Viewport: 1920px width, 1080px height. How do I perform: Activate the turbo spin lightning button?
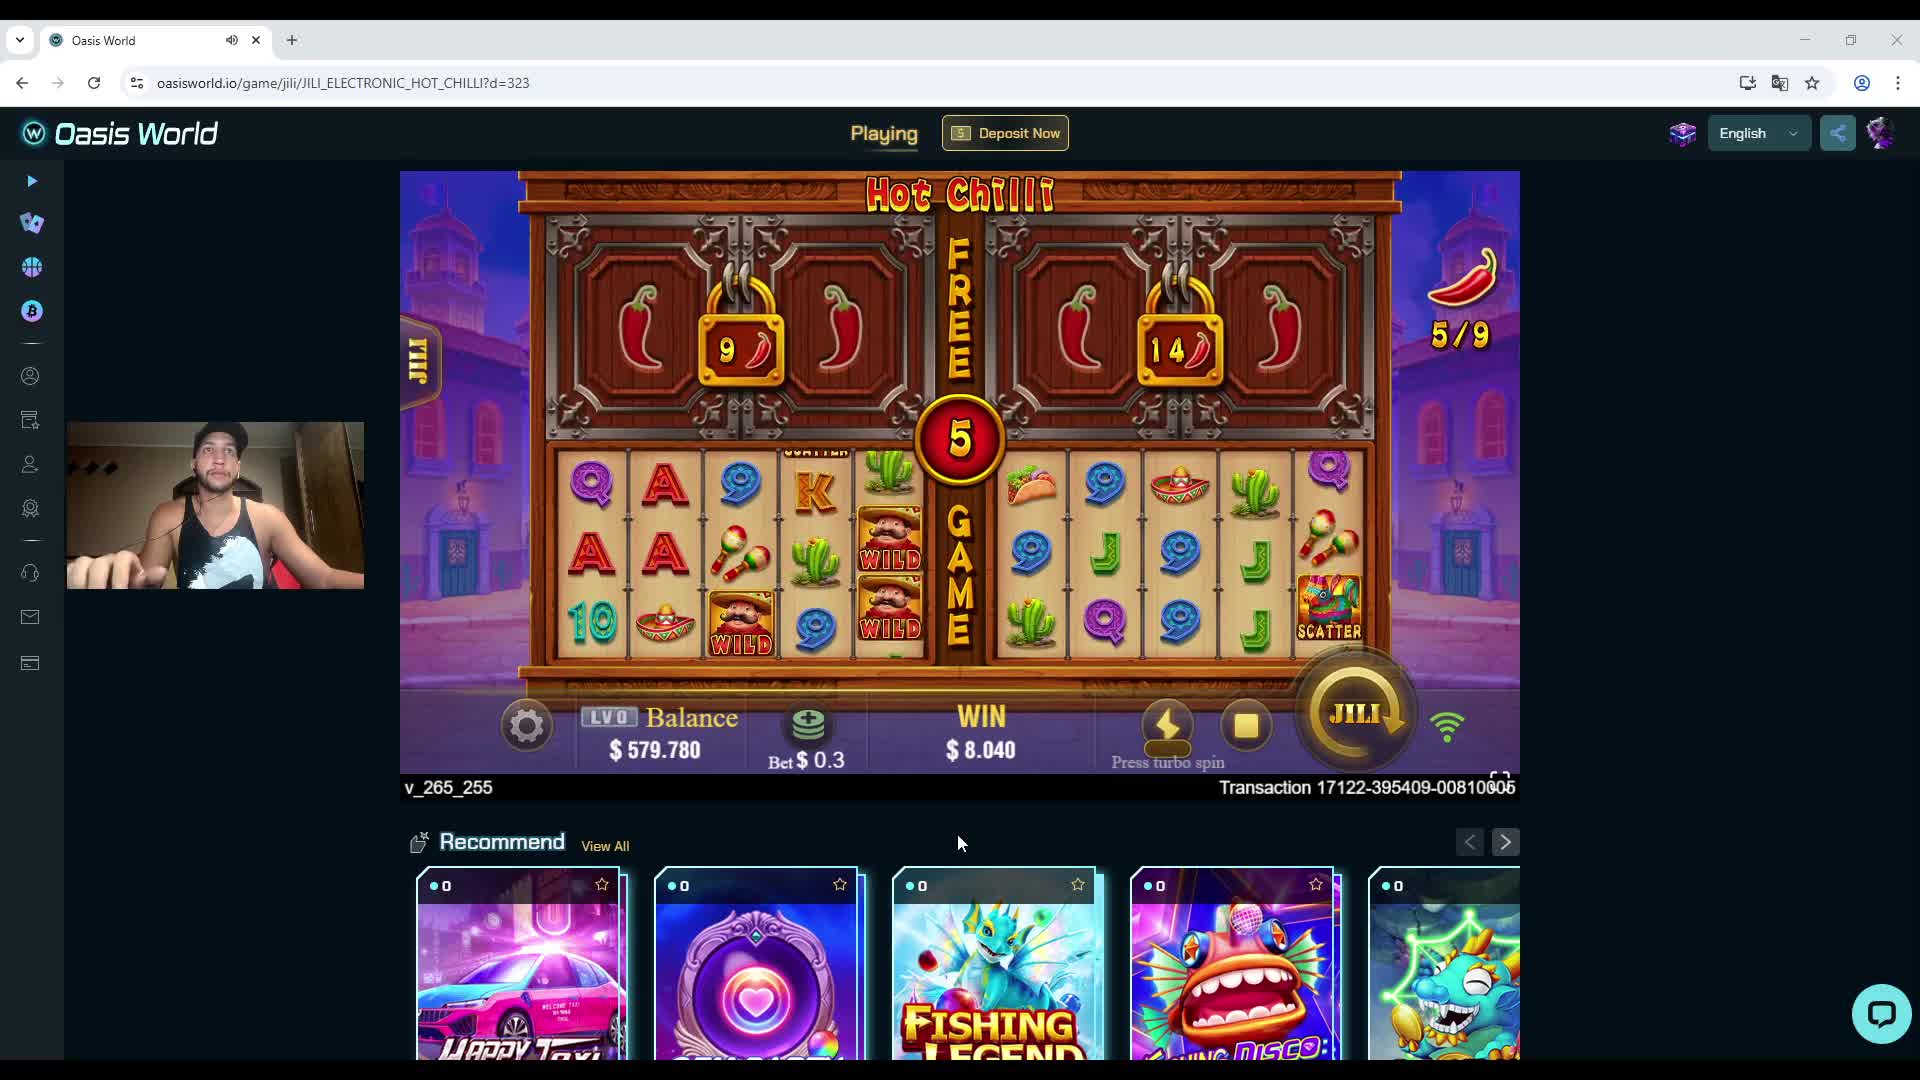point(1167,725)
